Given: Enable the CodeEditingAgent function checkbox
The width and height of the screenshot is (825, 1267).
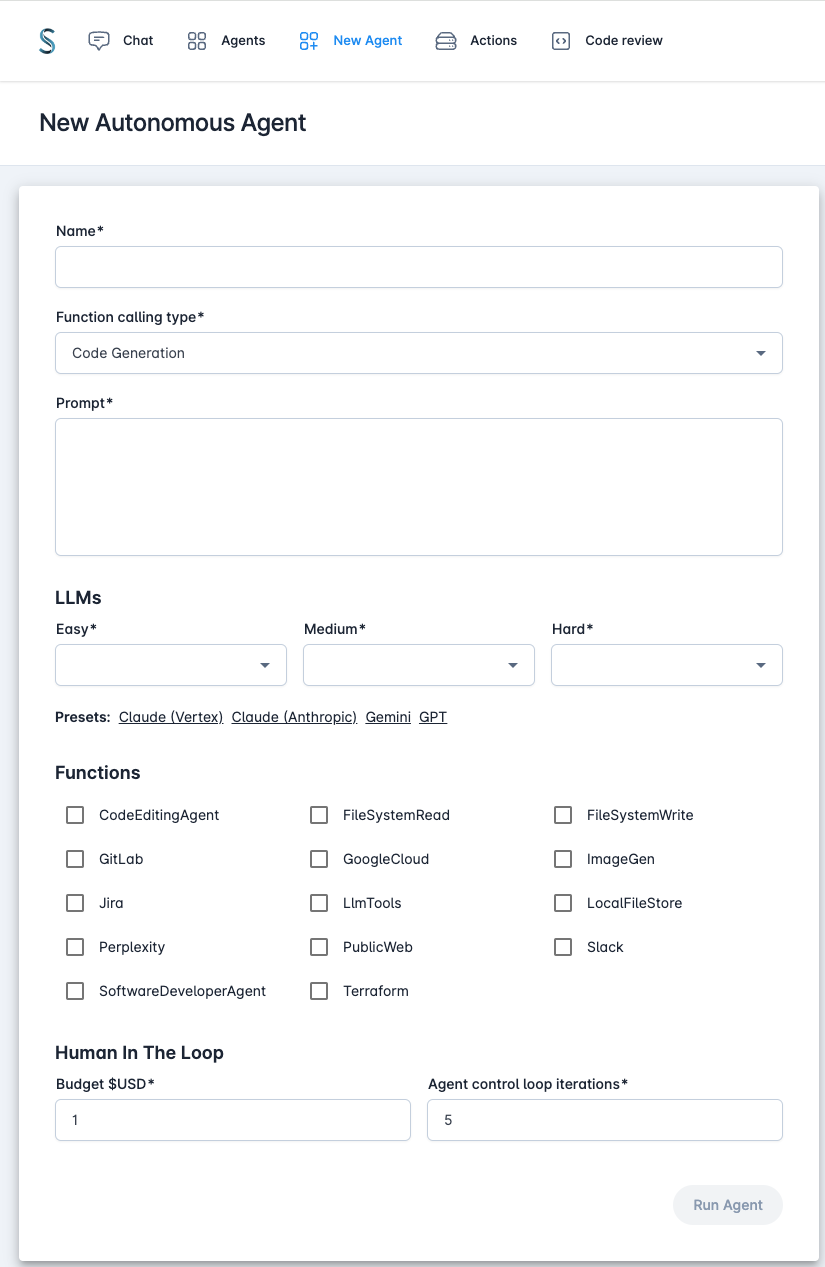Looking at the screenshot, I should click(x=75, y=815).
